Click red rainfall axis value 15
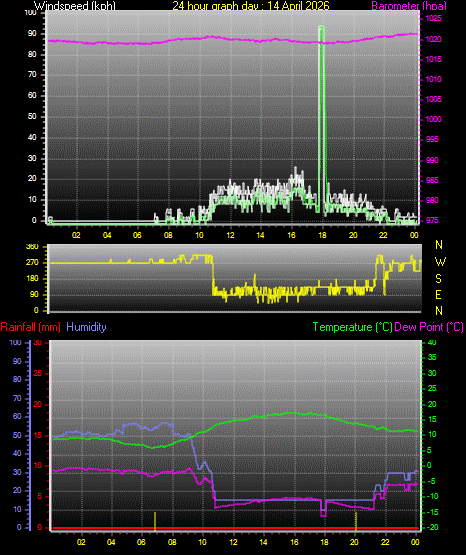 tap(38, 435)
